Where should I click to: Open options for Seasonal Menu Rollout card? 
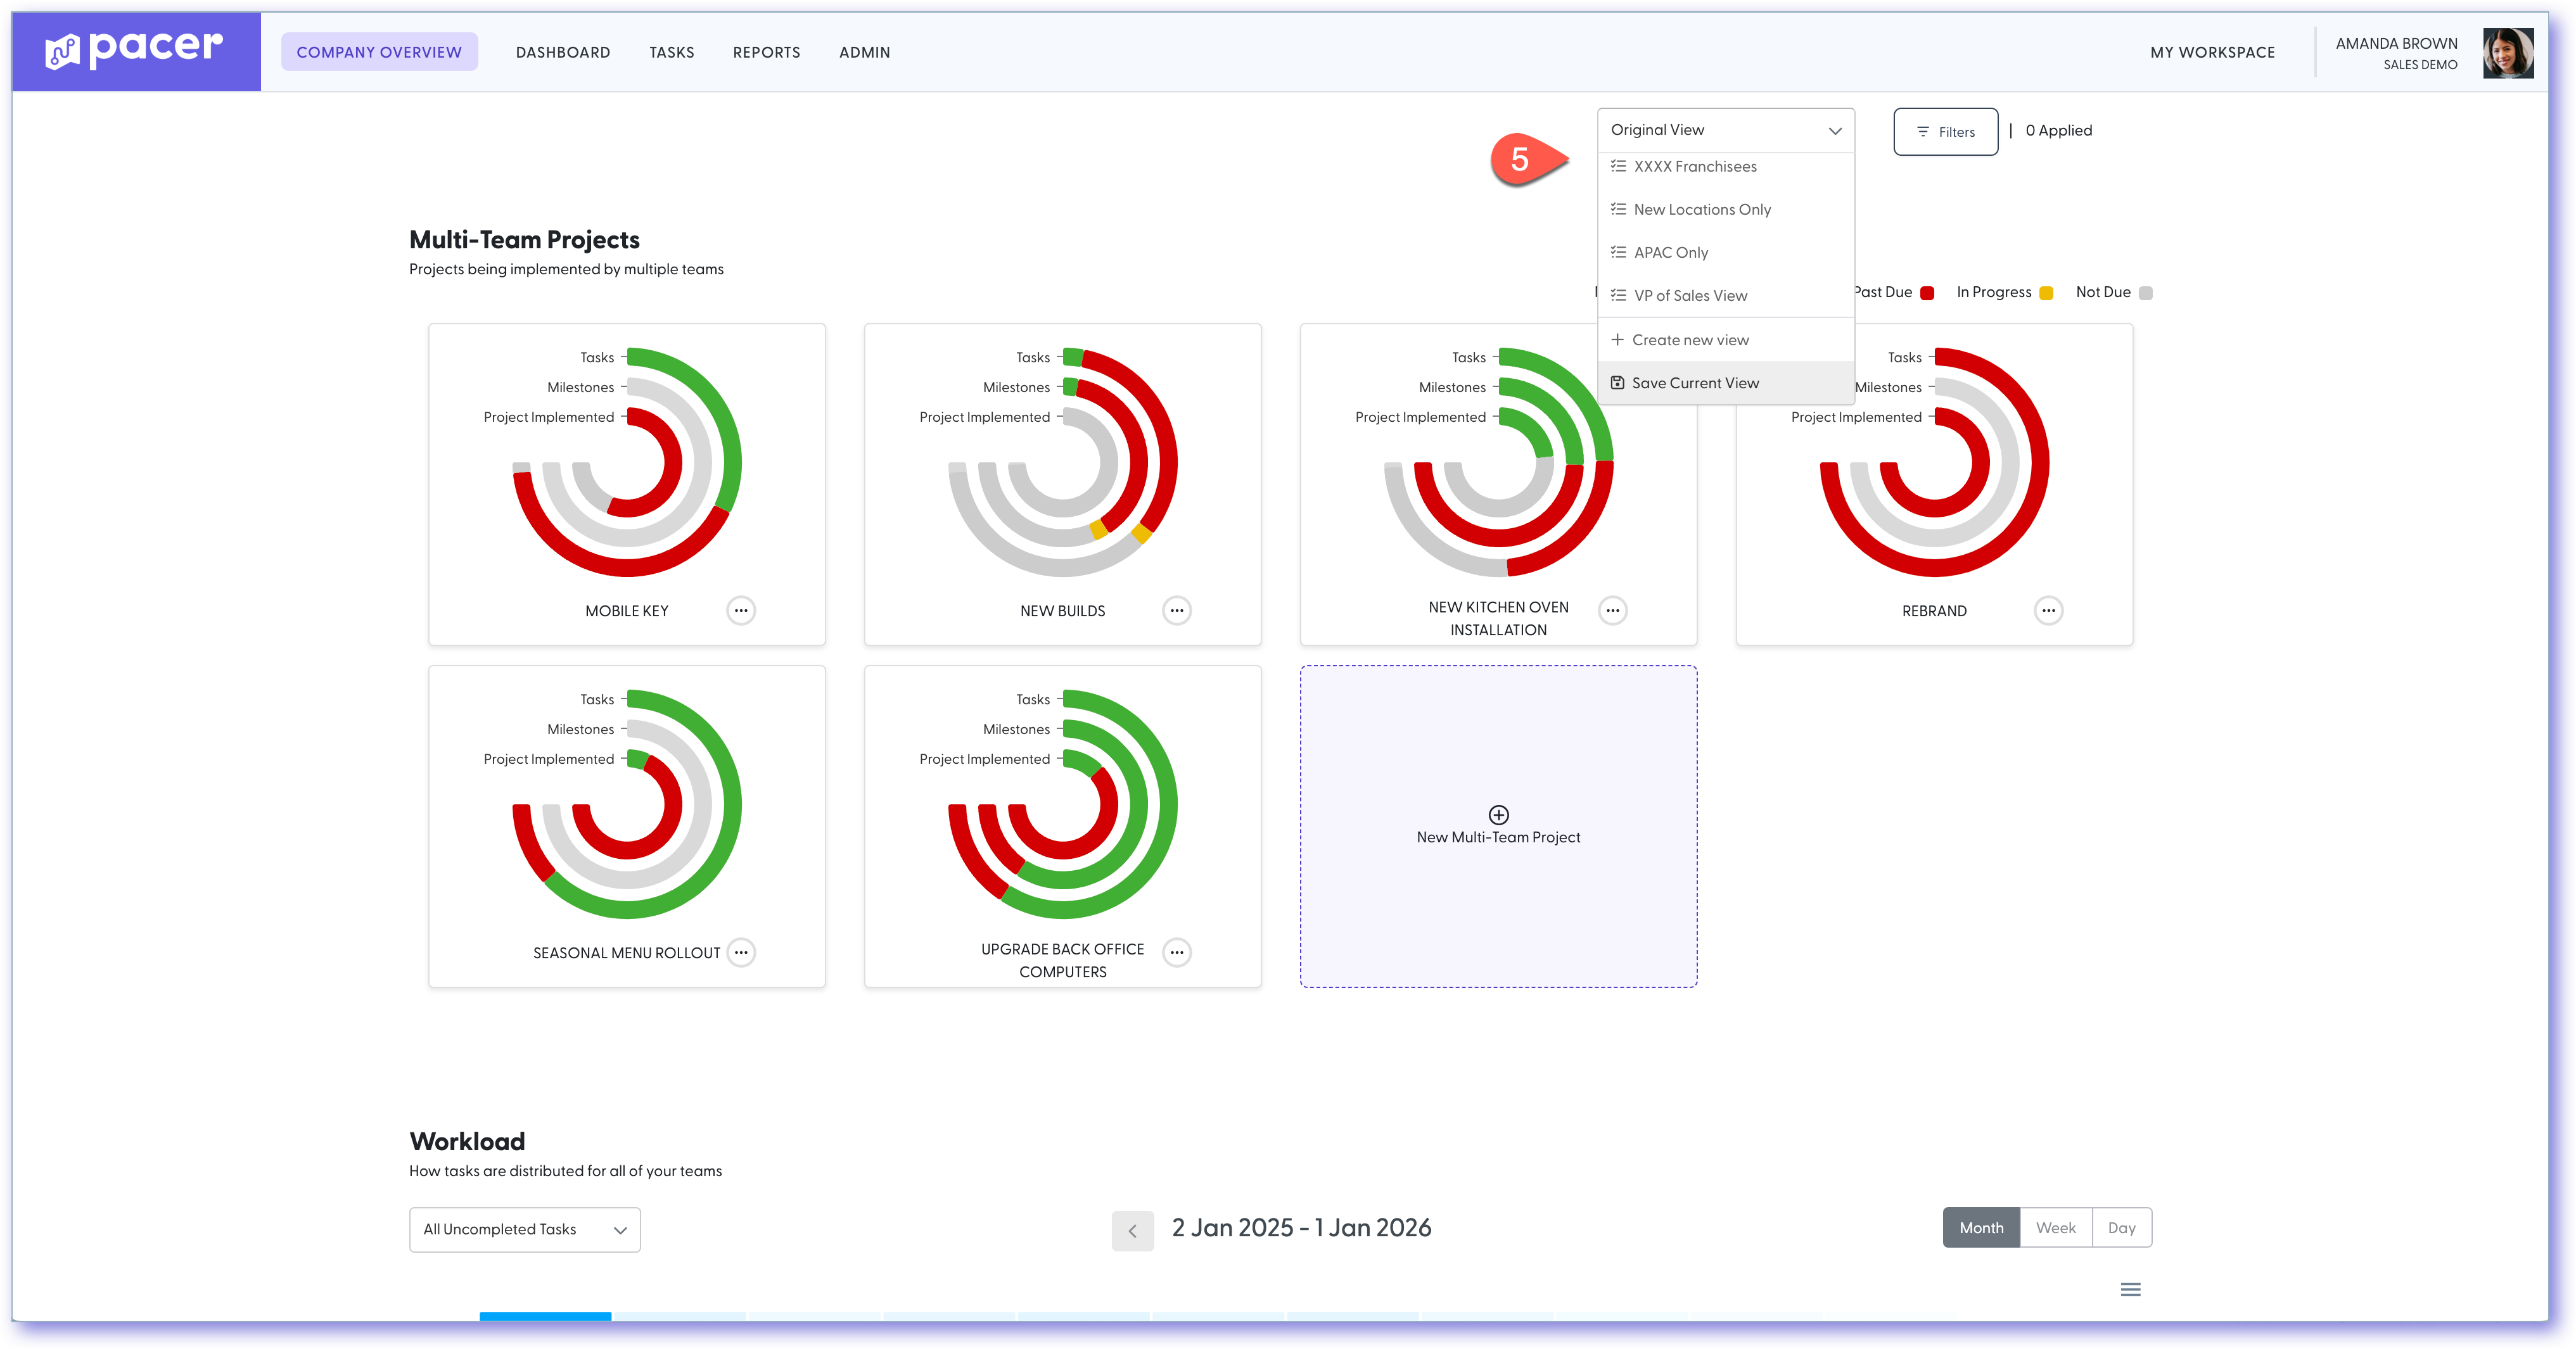point(741,952)
